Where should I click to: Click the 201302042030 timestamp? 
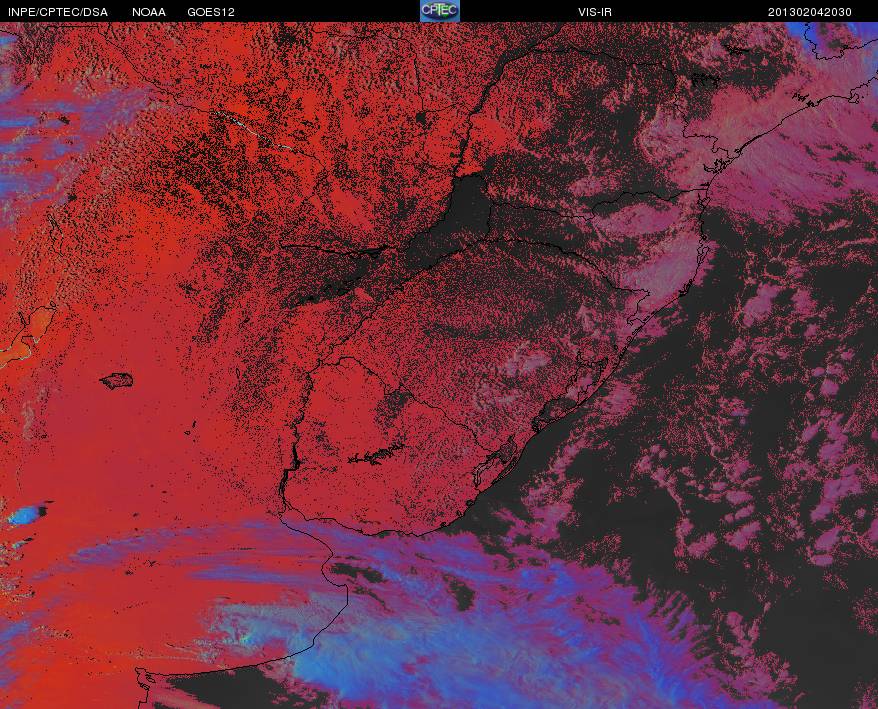pos(810,12)
